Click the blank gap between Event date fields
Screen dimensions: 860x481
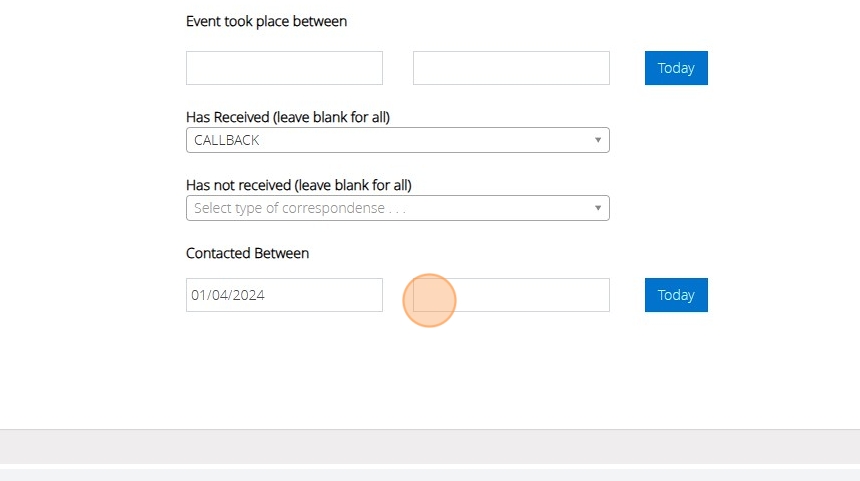(398, 68)
